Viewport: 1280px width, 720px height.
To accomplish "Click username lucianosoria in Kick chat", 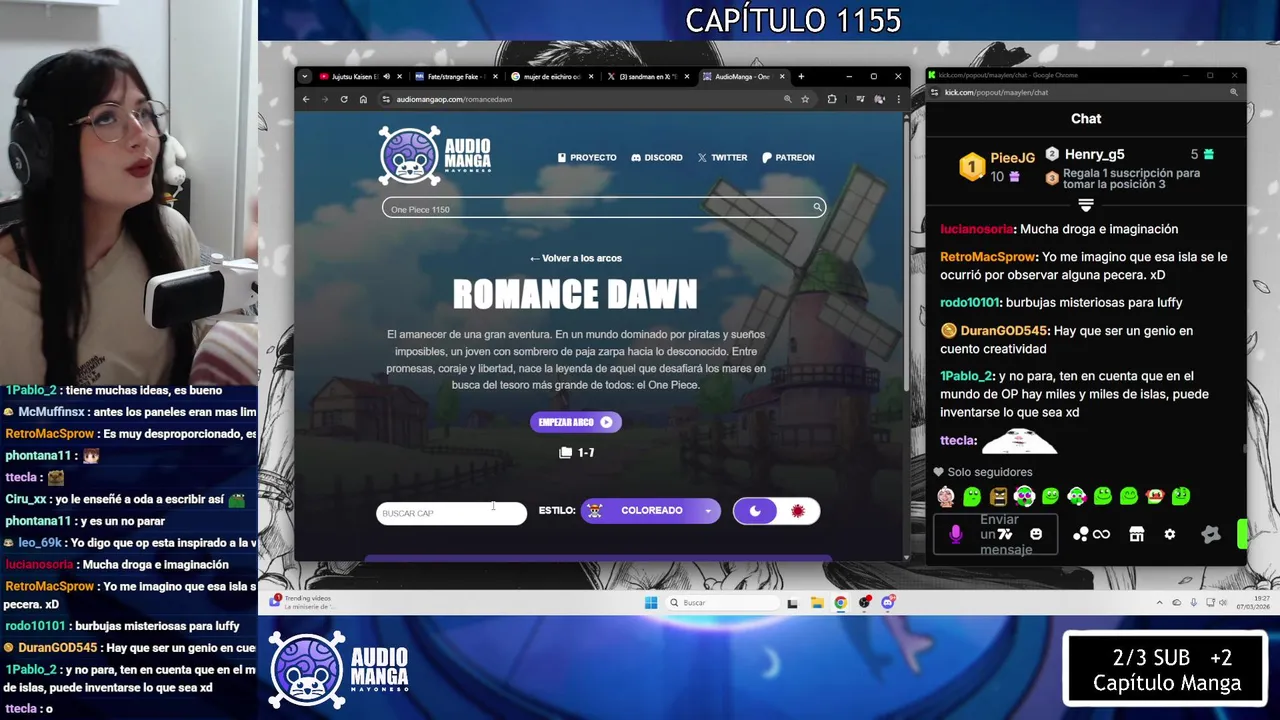I will [977, 229].
